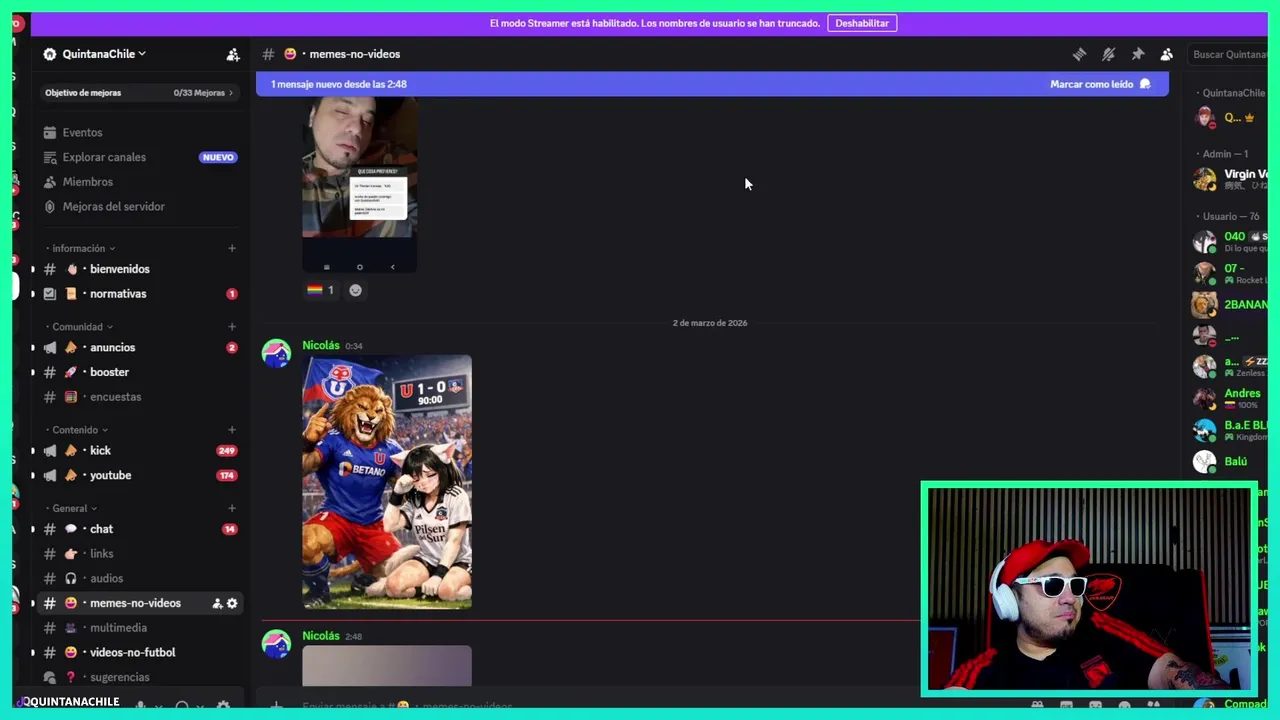Screen dimensions: 1280x720
Task: Click Nicolás avatar on 0:34 message
Action: tap(276, 353)
